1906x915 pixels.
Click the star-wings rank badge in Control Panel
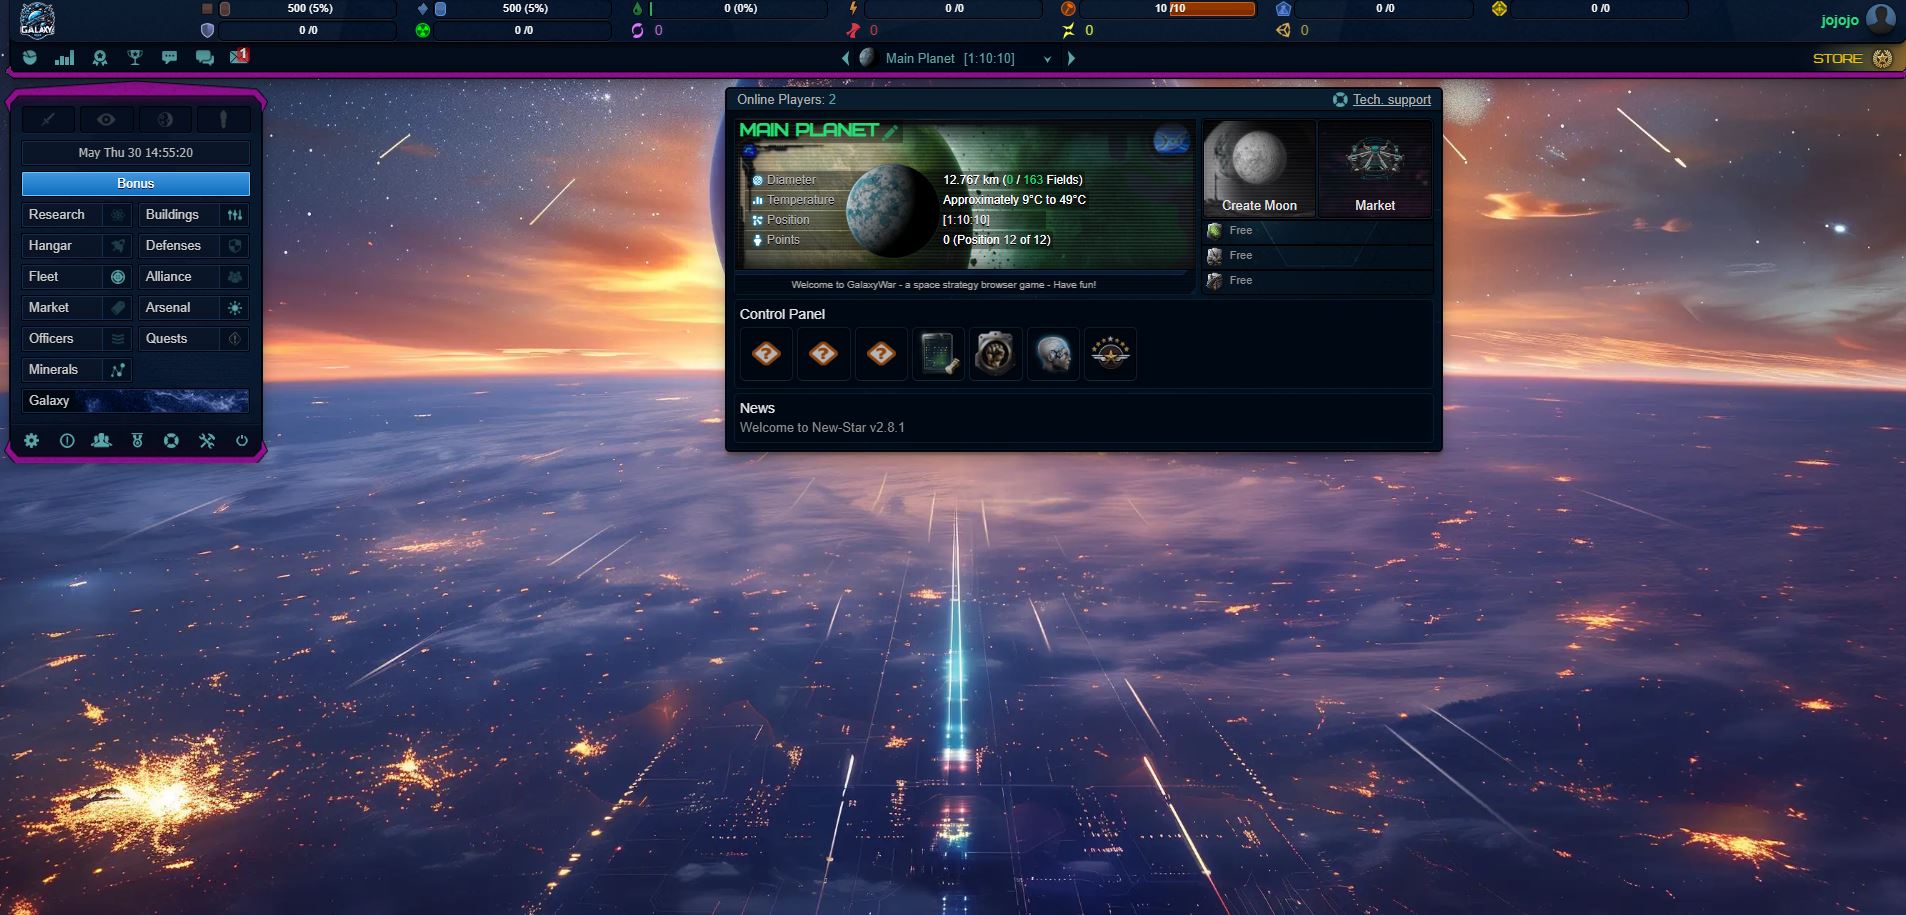1110,353
